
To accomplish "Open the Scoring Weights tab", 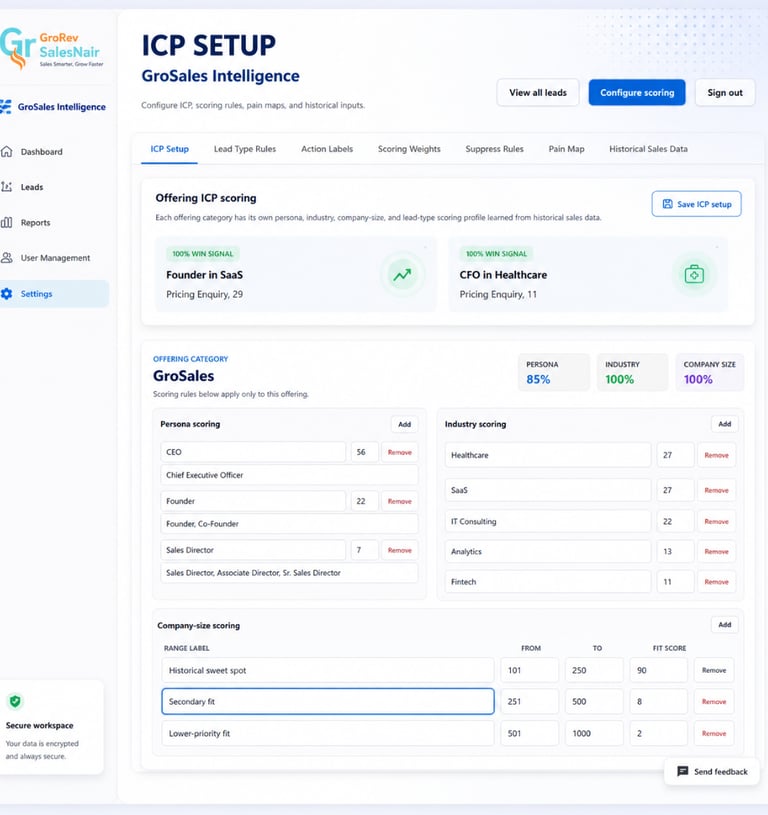I will tap(409, 149).
